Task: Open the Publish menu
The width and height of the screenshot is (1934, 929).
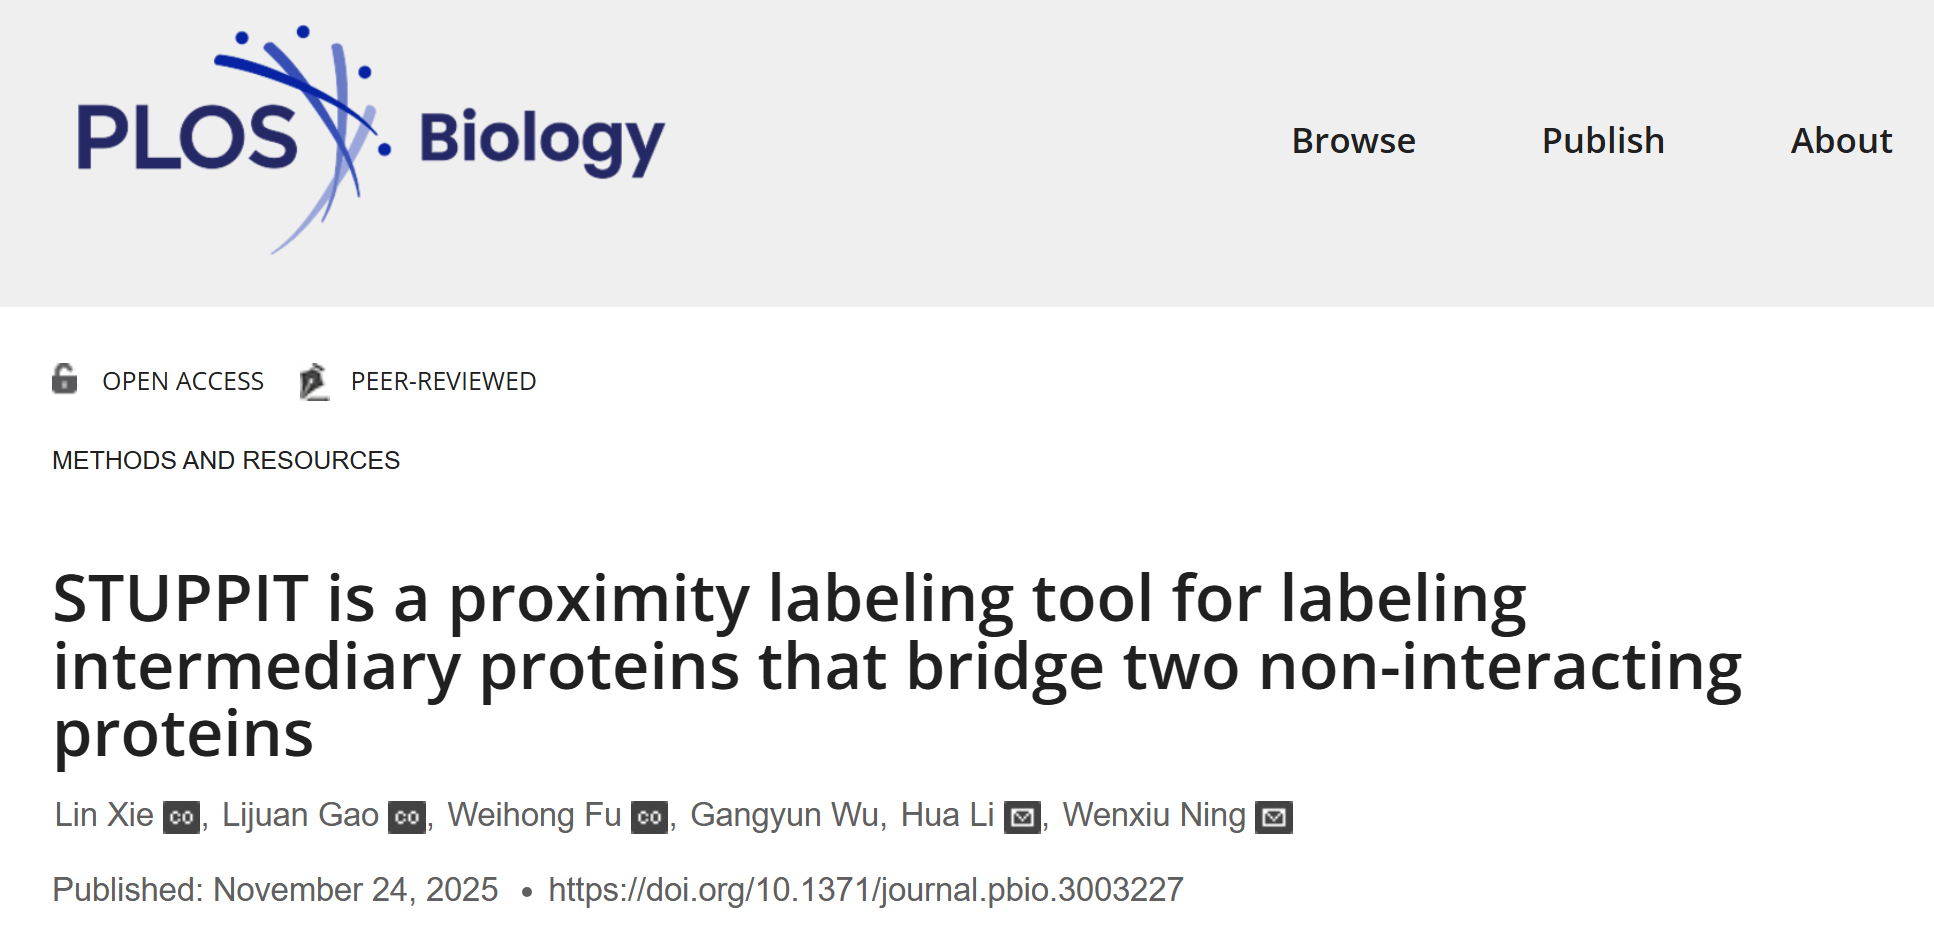Action: [1603, 141]
